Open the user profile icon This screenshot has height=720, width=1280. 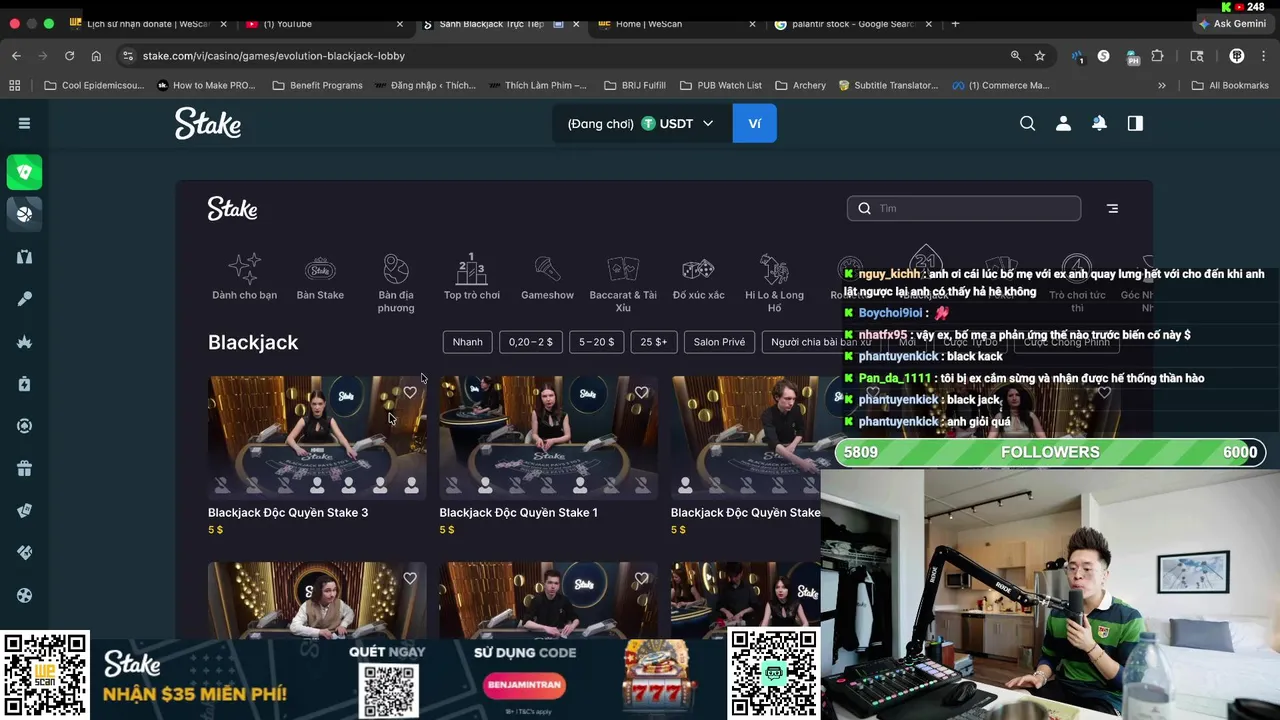coord(1063,123)
